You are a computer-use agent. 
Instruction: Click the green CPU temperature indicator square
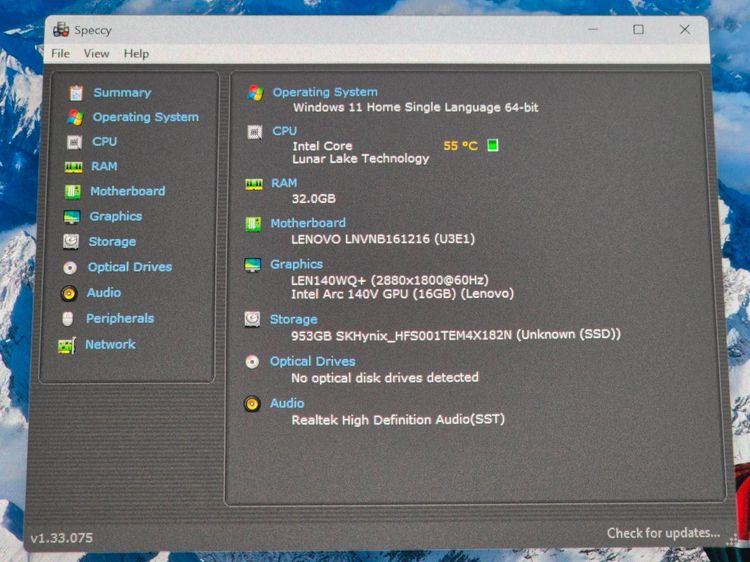pos(493,145)
